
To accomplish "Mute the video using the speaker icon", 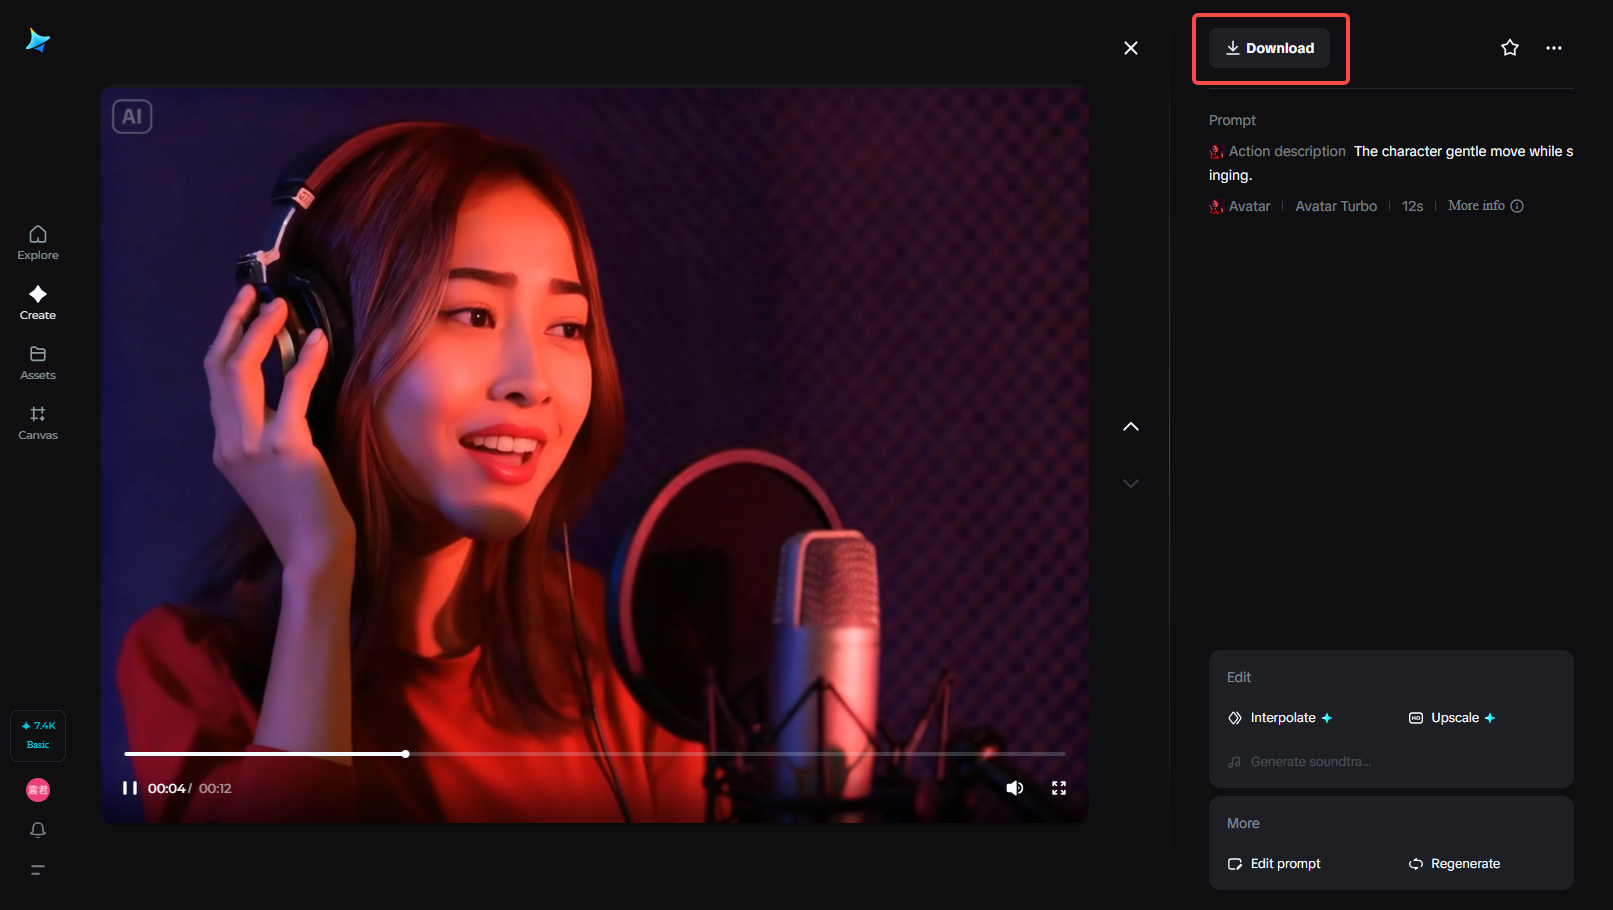I will 1015,788.
